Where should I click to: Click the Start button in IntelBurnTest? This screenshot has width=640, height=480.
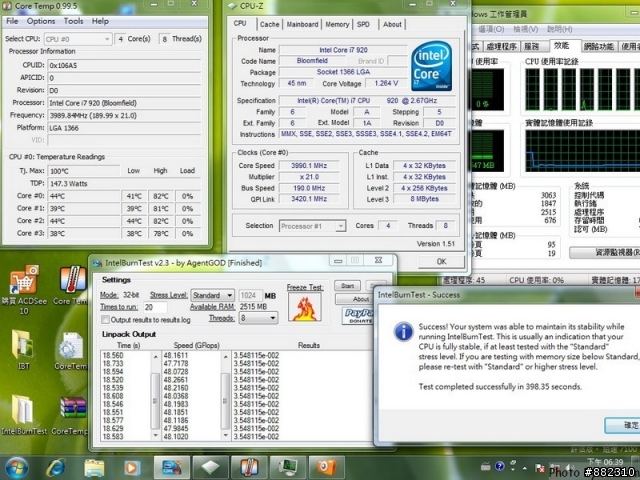tap(347, 286)
